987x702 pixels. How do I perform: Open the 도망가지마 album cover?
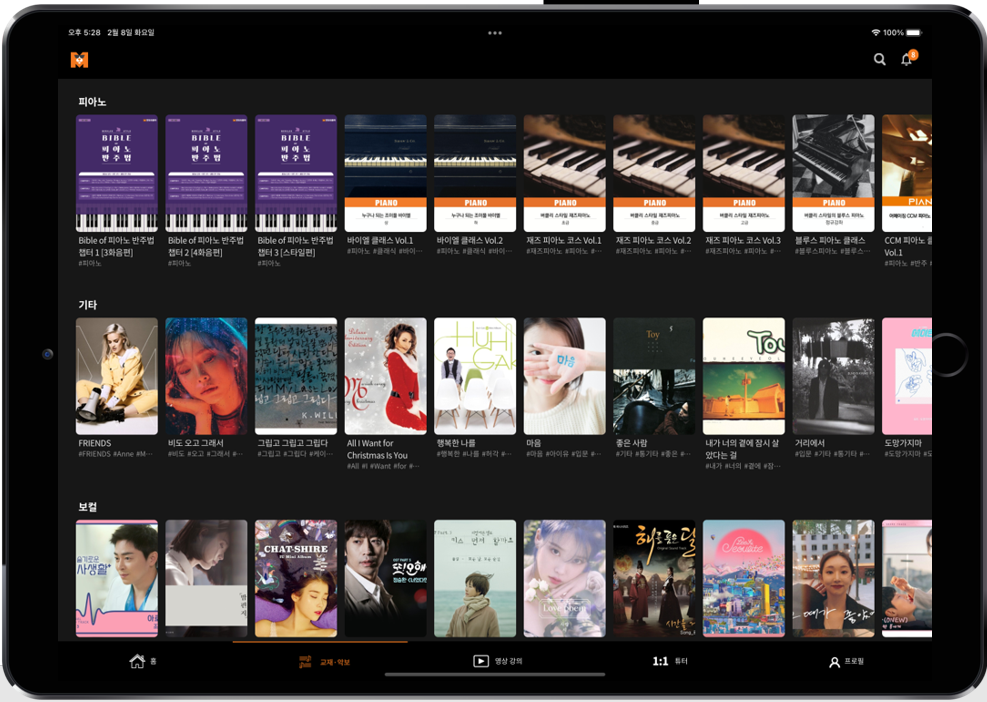pyautogui.click(x=907, y=376)
